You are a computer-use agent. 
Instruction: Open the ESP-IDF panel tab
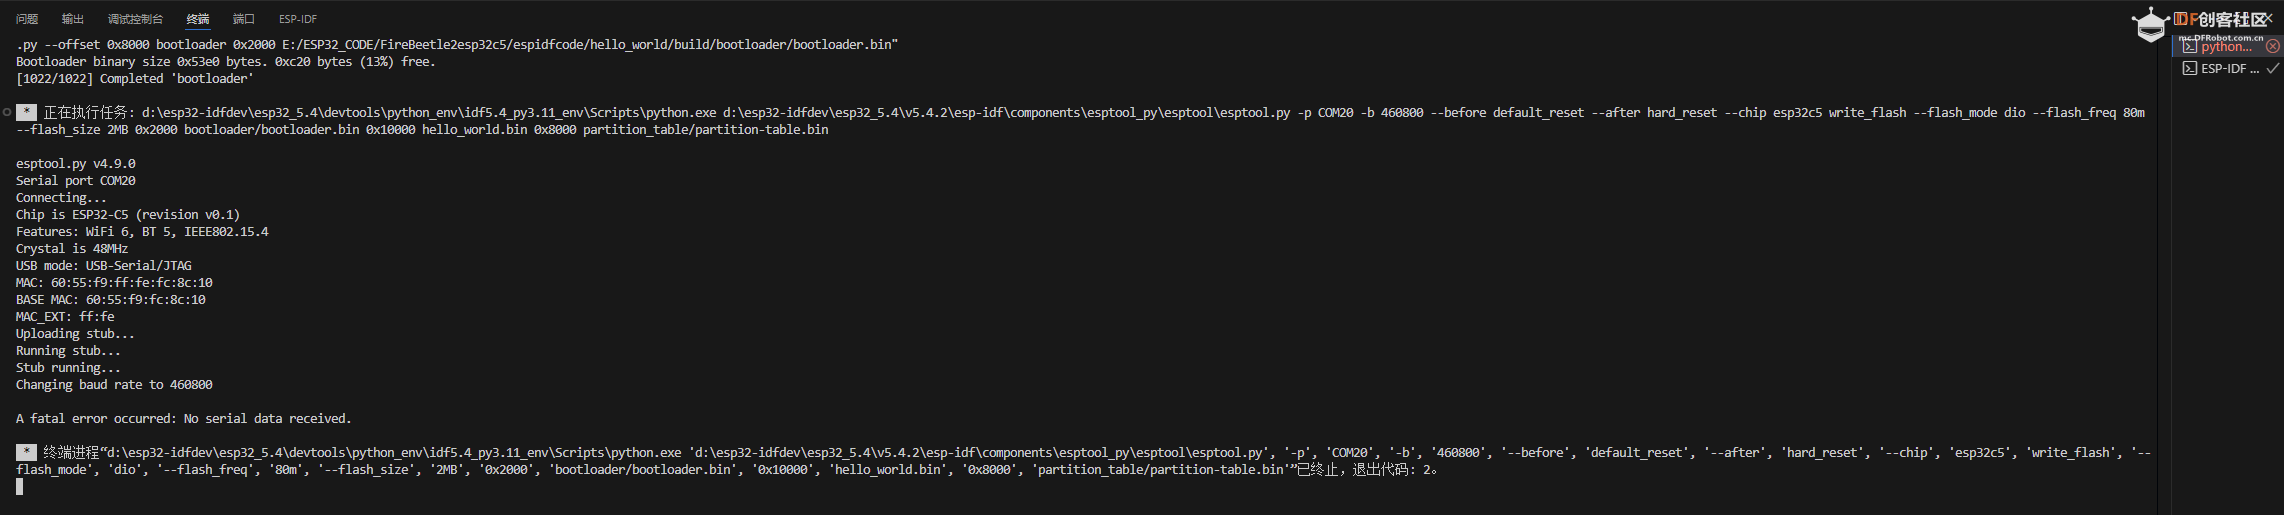coord(298,19)
